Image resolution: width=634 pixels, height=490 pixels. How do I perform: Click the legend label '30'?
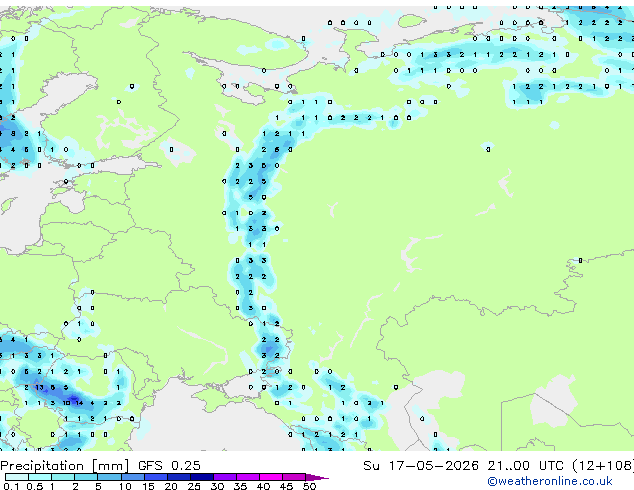[218, 486]
